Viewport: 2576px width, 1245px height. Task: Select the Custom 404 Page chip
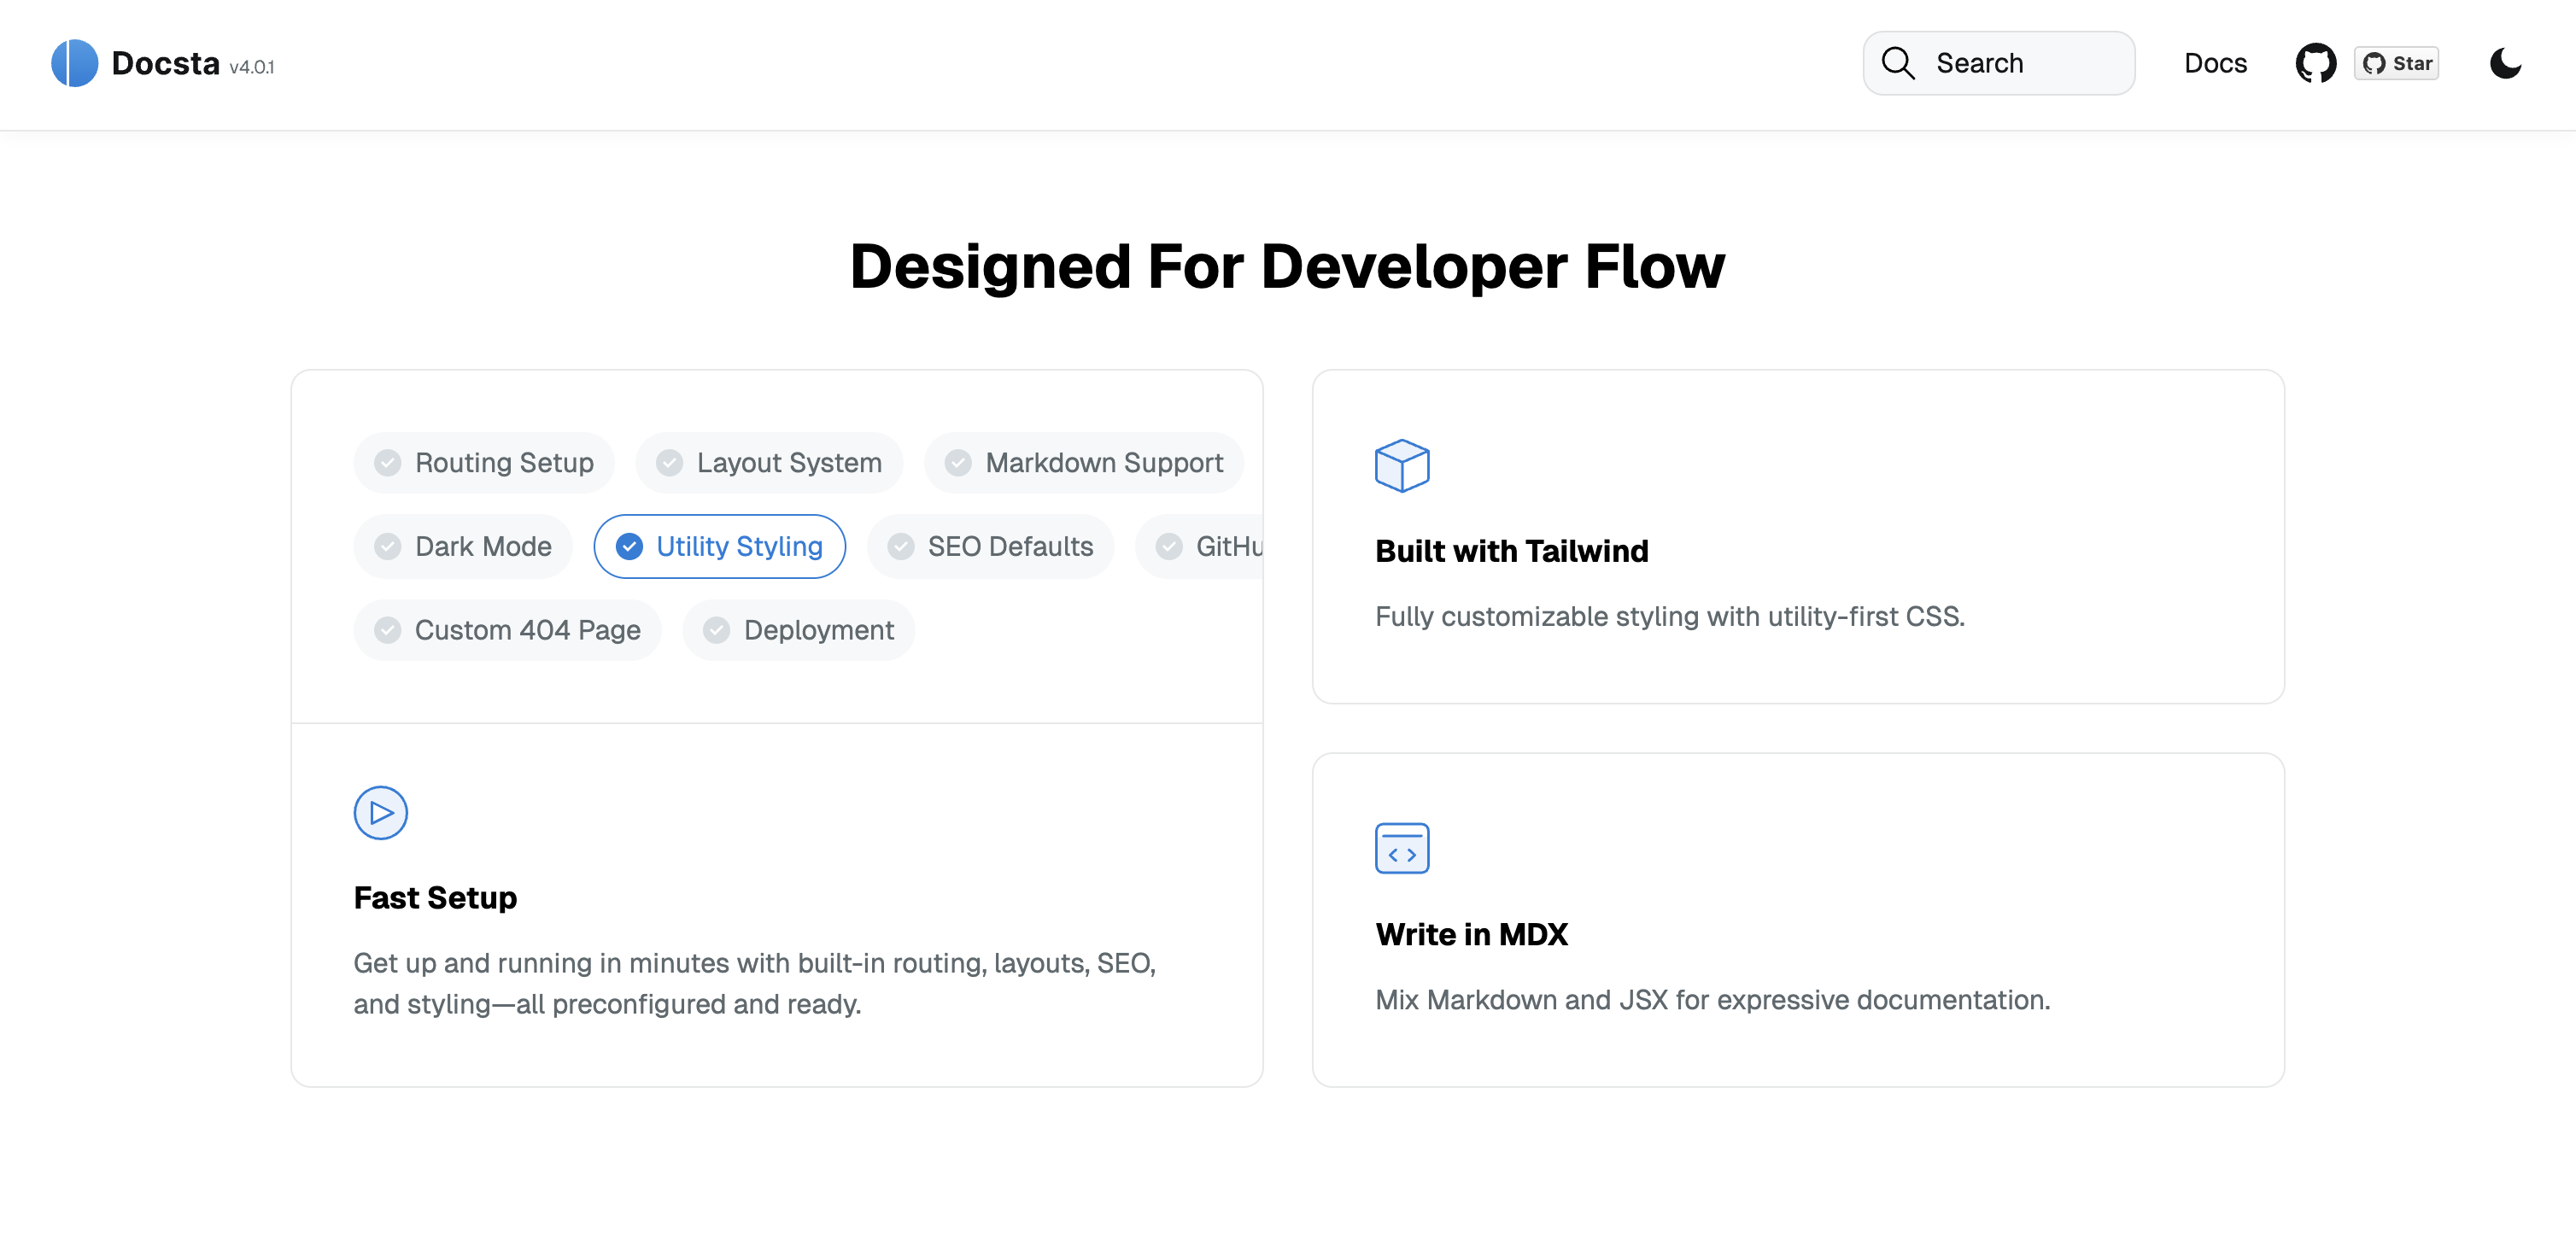pos(507,630)
